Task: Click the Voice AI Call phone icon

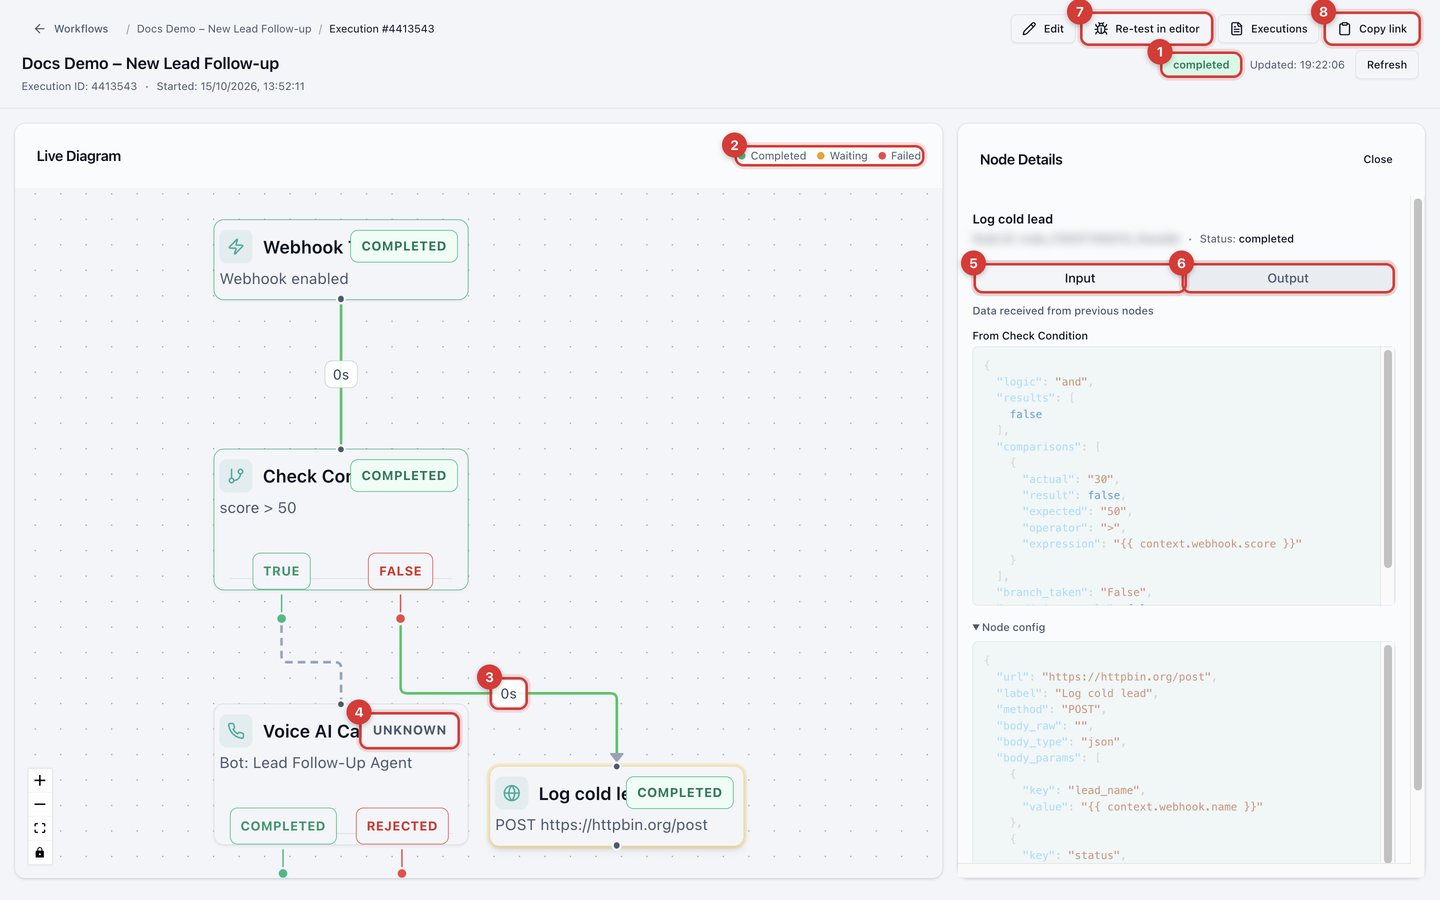Action: [236, 731]
